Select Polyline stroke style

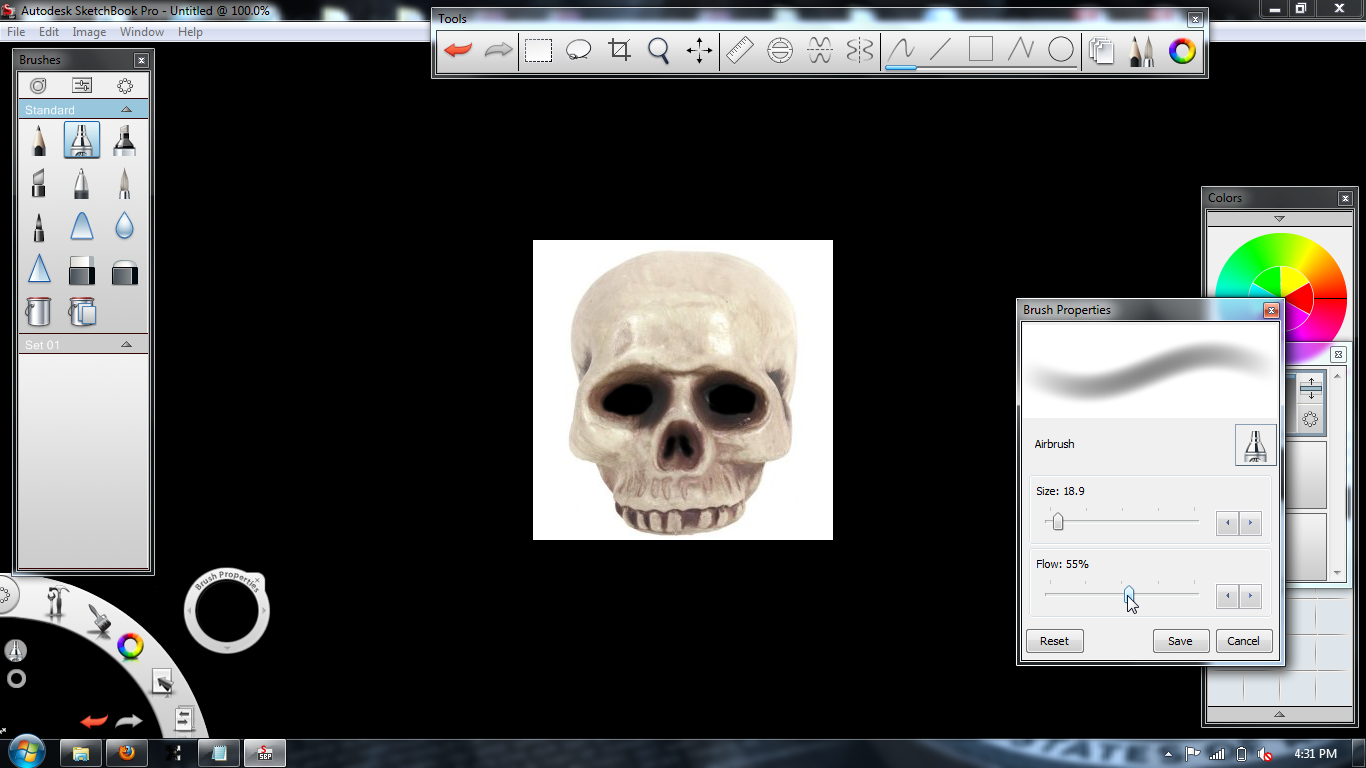(x=1020, y=50)
